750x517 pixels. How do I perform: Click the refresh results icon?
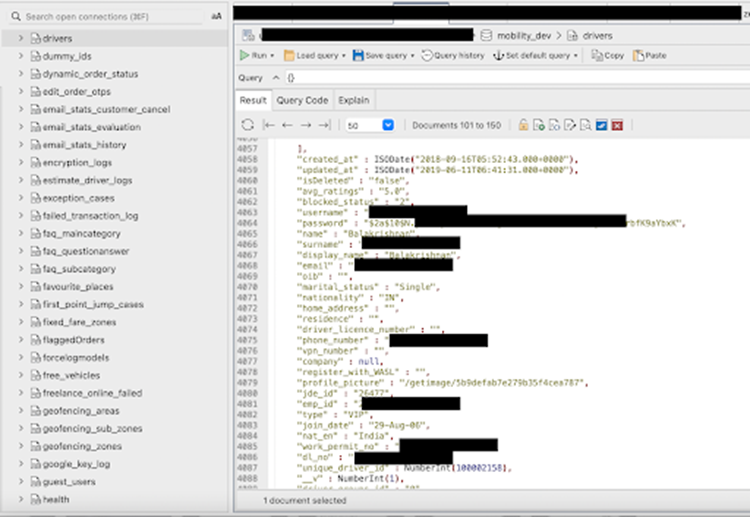click(x=247, y=125)
